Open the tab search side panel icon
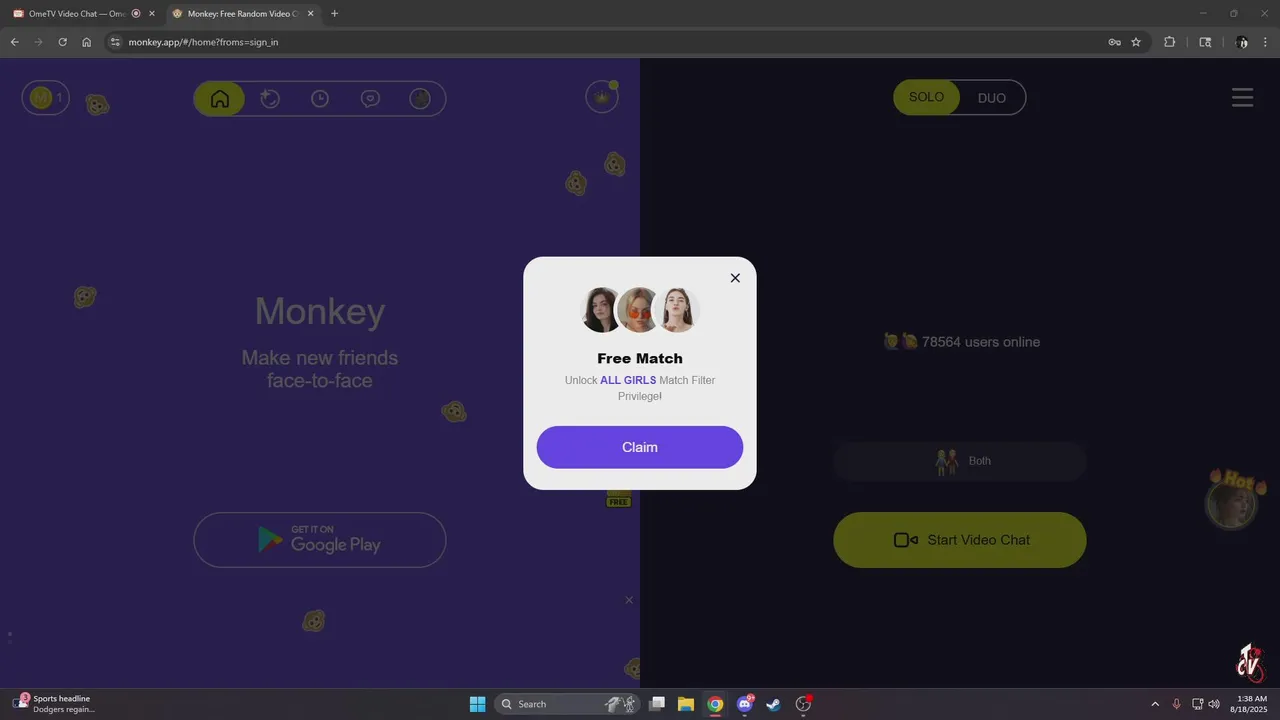 coord(1205,42)
